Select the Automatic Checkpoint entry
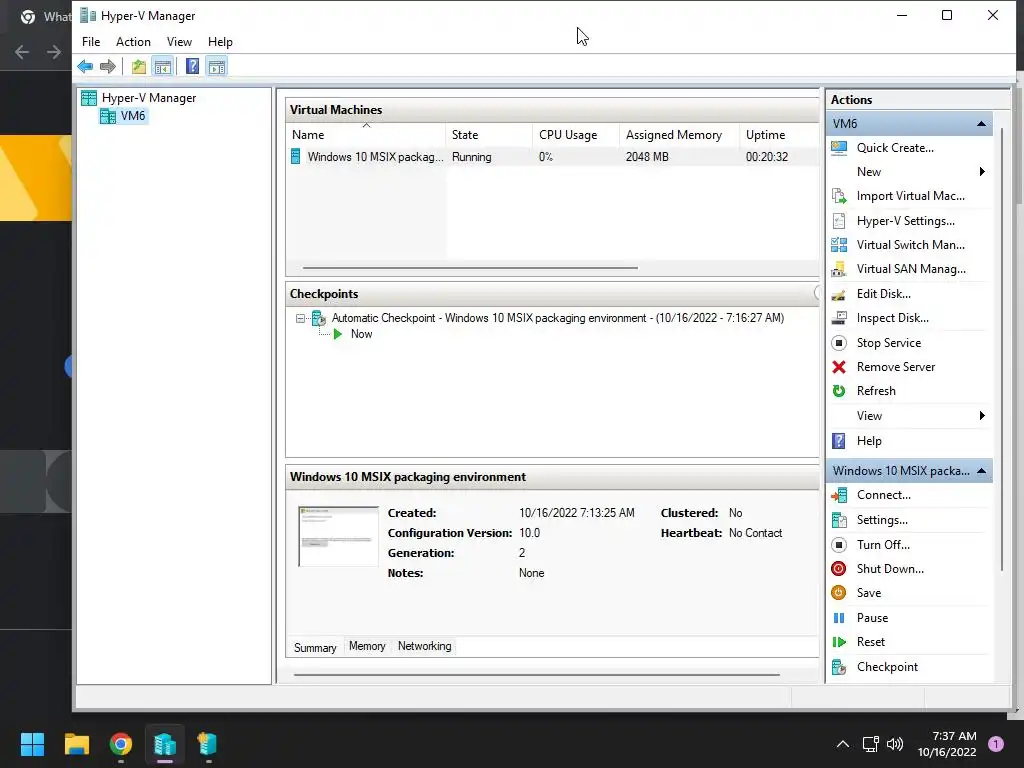Viewport: 1024px width, 768px height. 558,318
